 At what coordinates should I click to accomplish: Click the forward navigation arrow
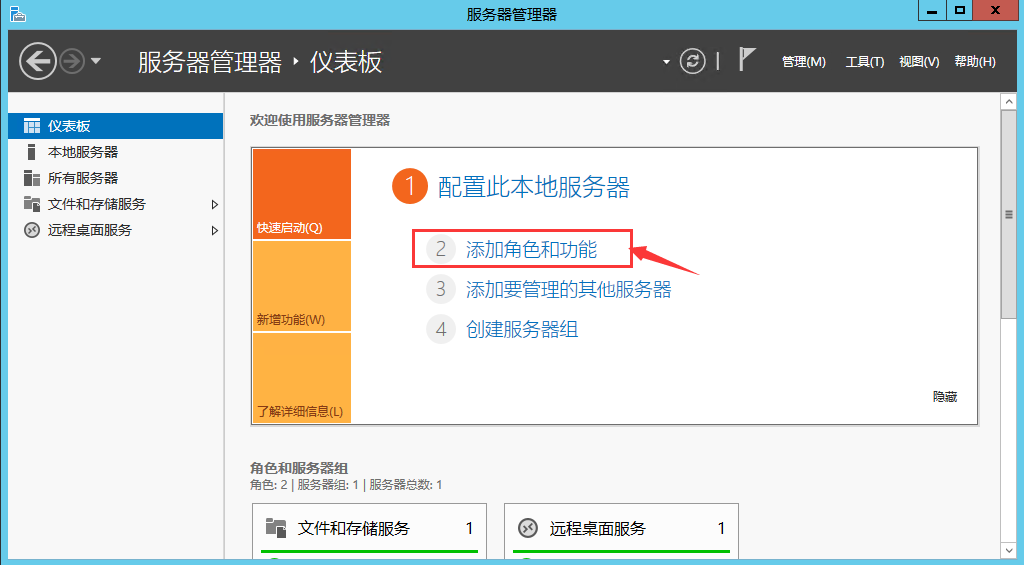72,61
